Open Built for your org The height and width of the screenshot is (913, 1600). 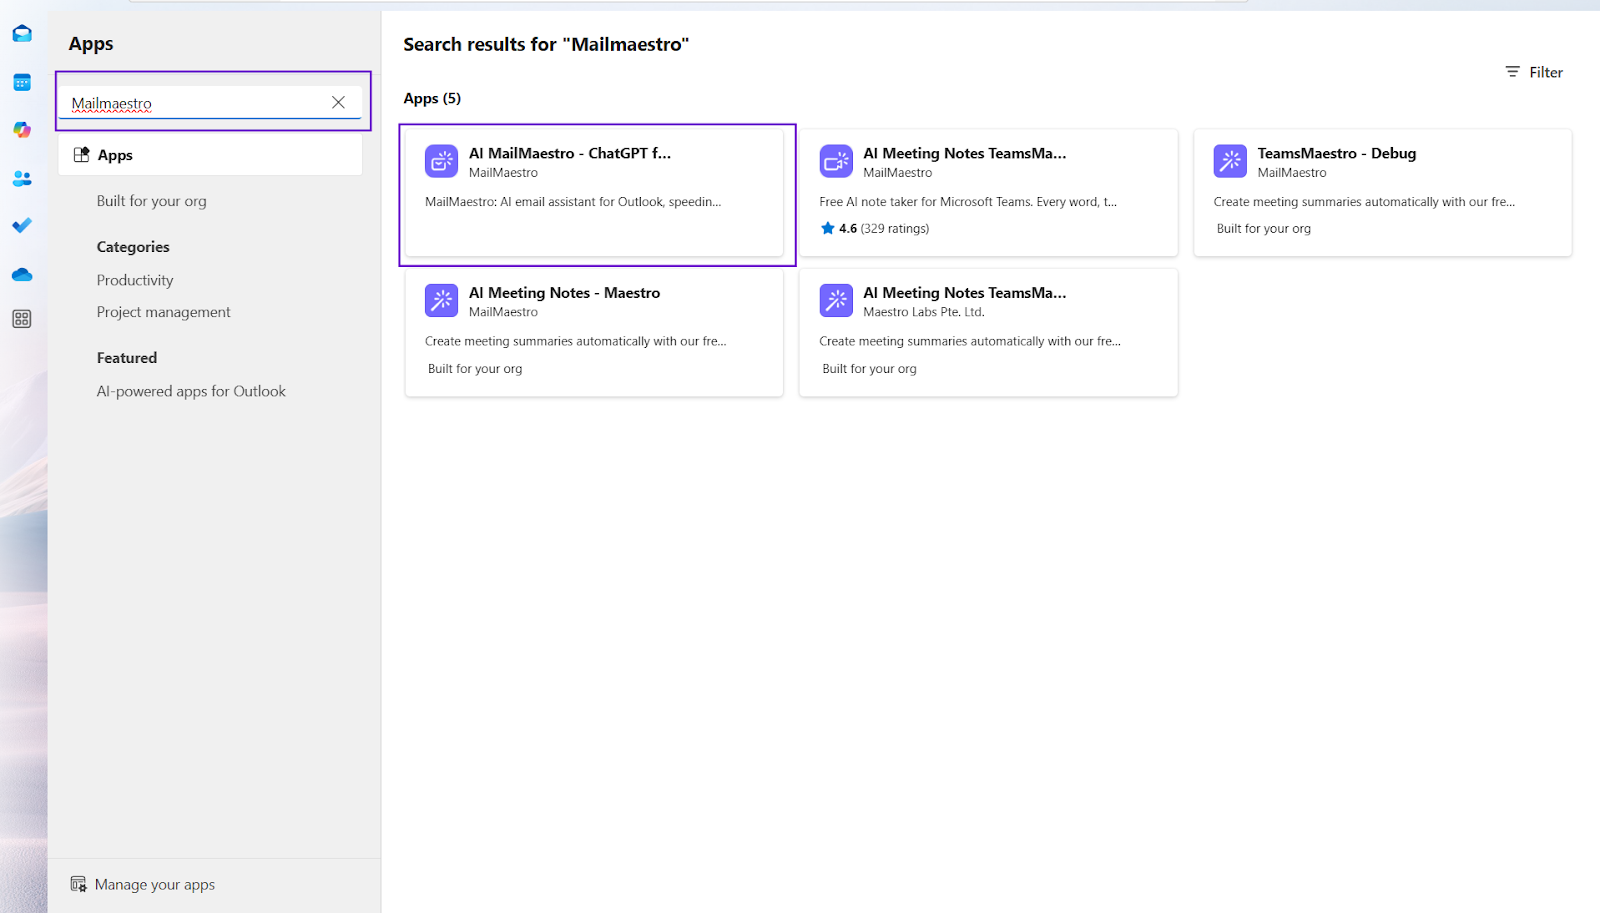152,201
